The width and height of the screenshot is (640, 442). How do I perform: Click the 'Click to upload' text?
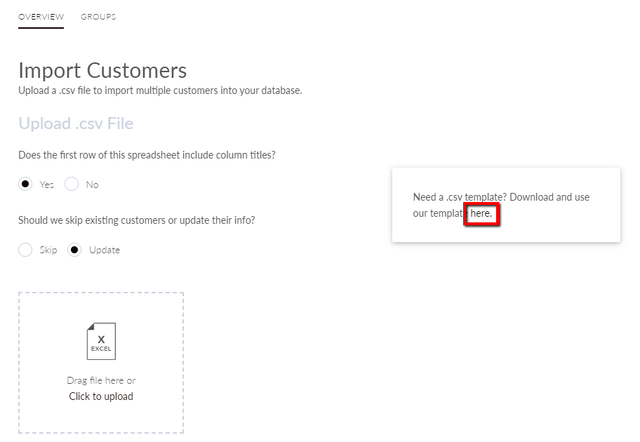coord(101,396)
